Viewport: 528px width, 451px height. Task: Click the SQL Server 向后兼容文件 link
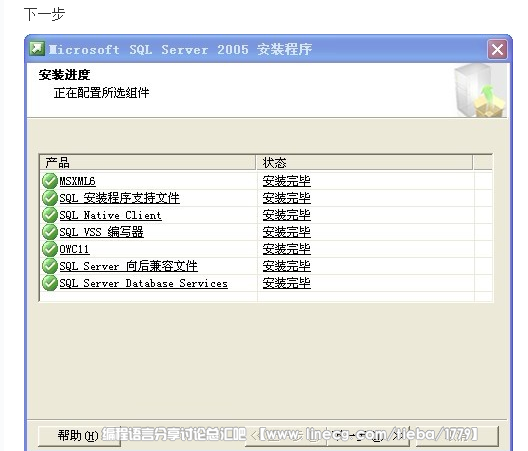[128, 266]
